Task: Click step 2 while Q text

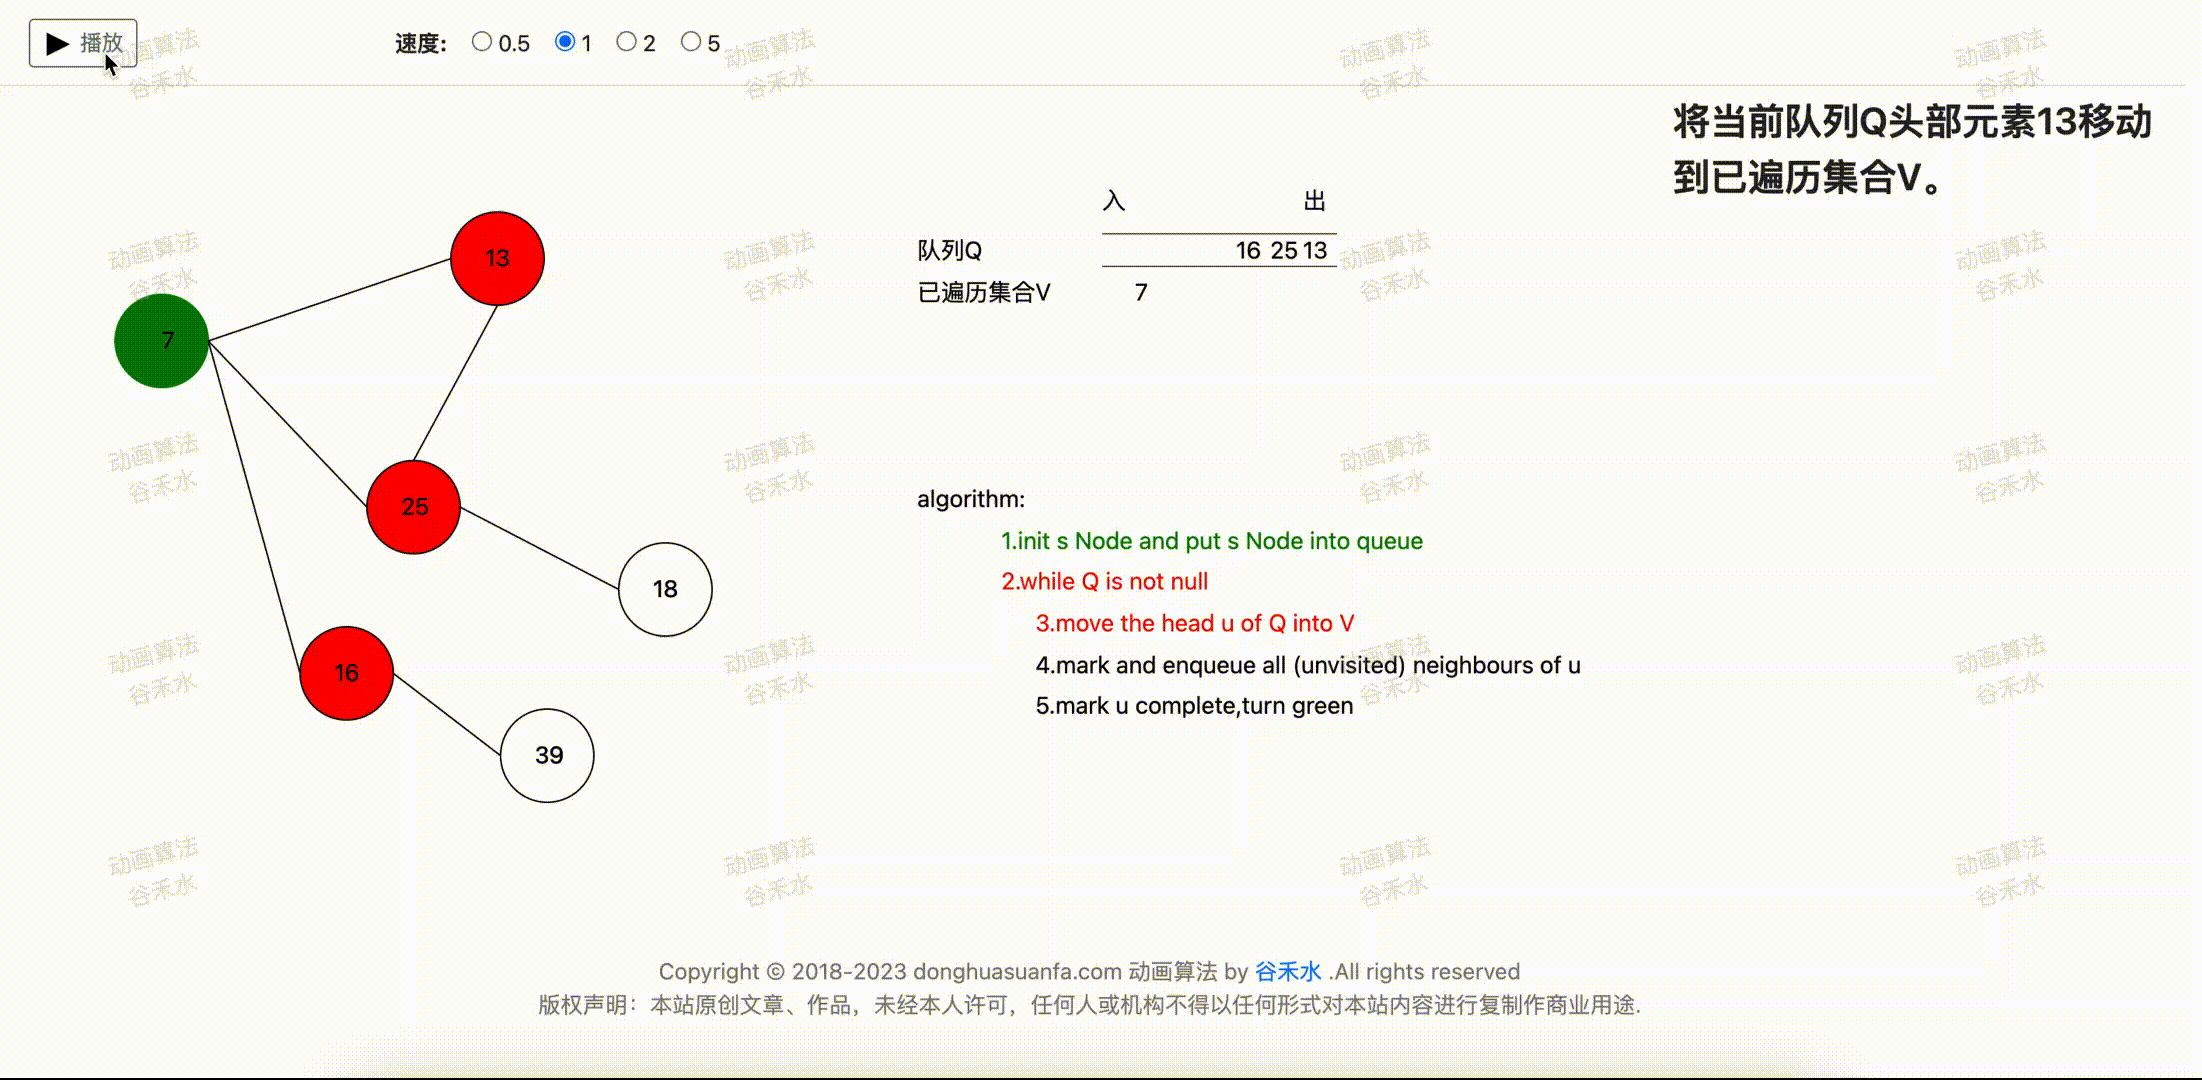Action: point(1104,581)
